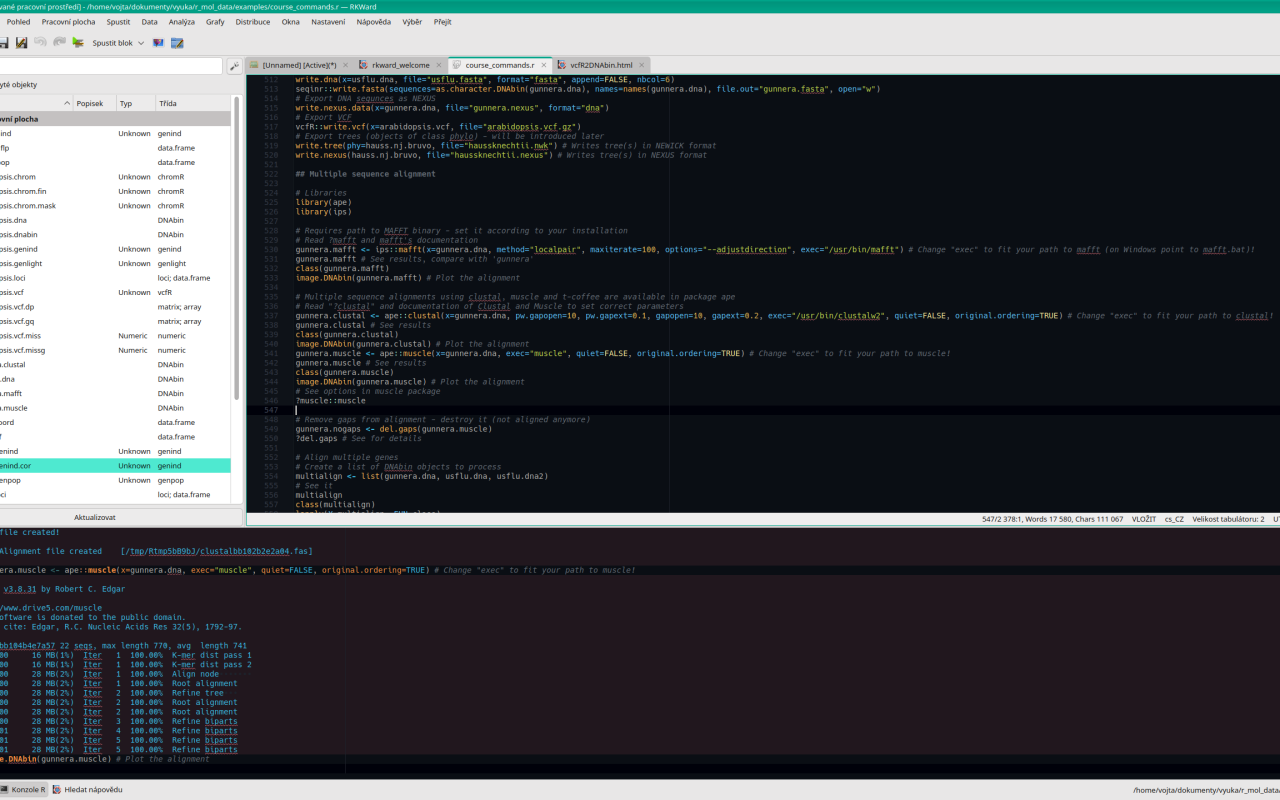This screenshot has width=1280, height=800.
Task: Click the 'library(ape)' line in the editor
Action: click(321, 202)
